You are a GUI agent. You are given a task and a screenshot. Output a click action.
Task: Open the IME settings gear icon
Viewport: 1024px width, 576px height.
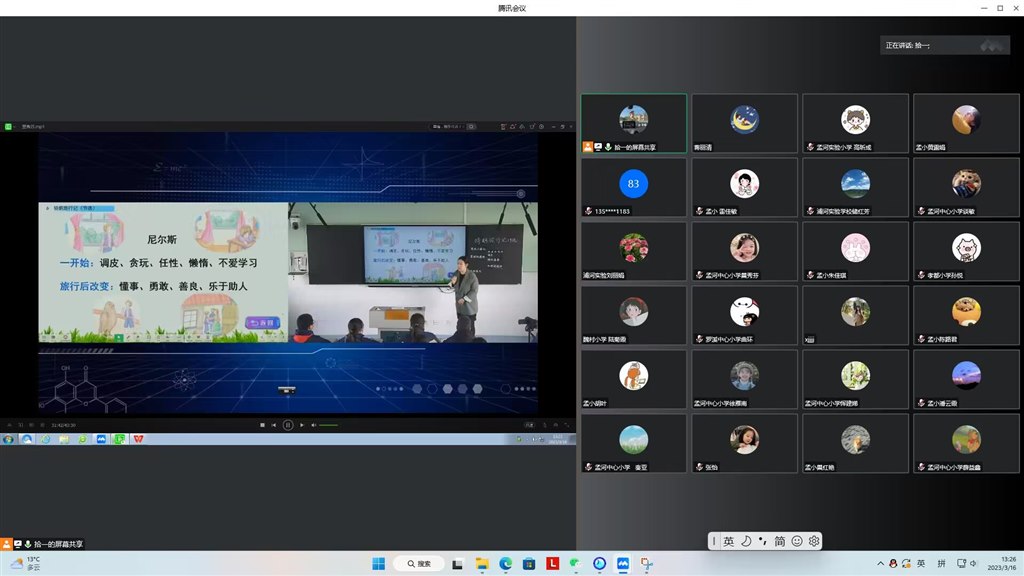coord(814,541)
